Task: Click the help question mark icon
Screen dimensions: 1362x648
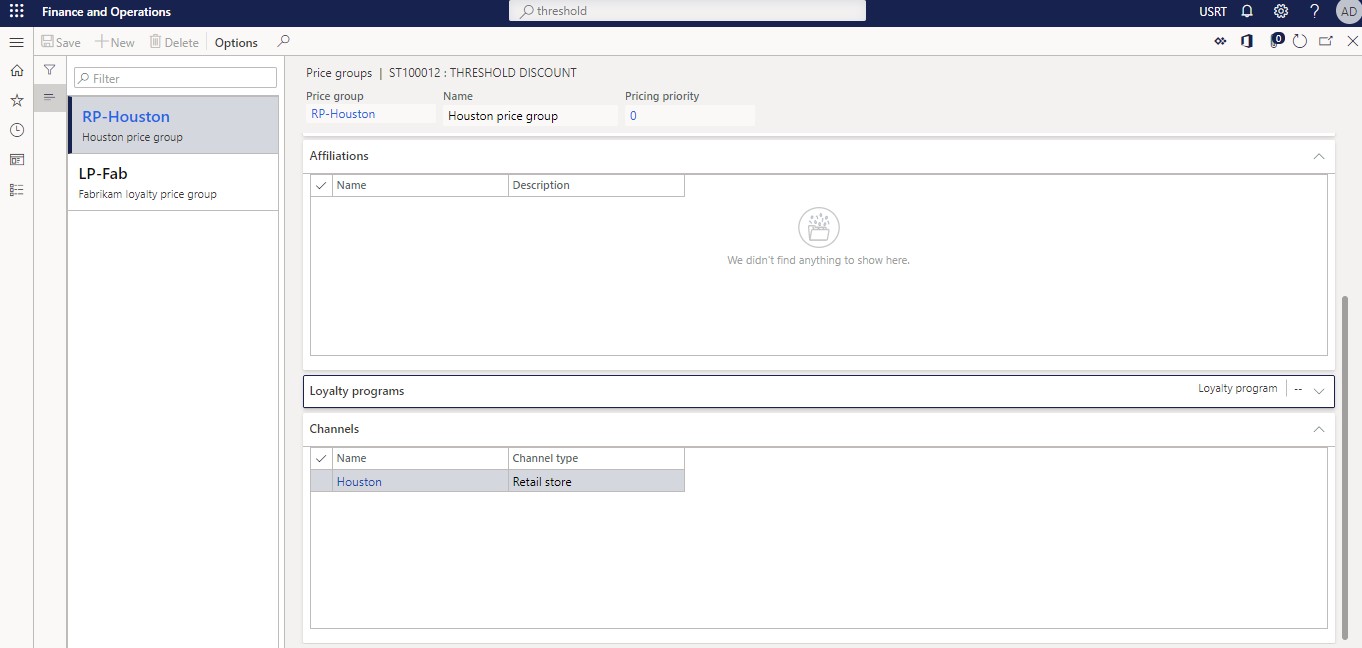Action: pos(1314,12)
